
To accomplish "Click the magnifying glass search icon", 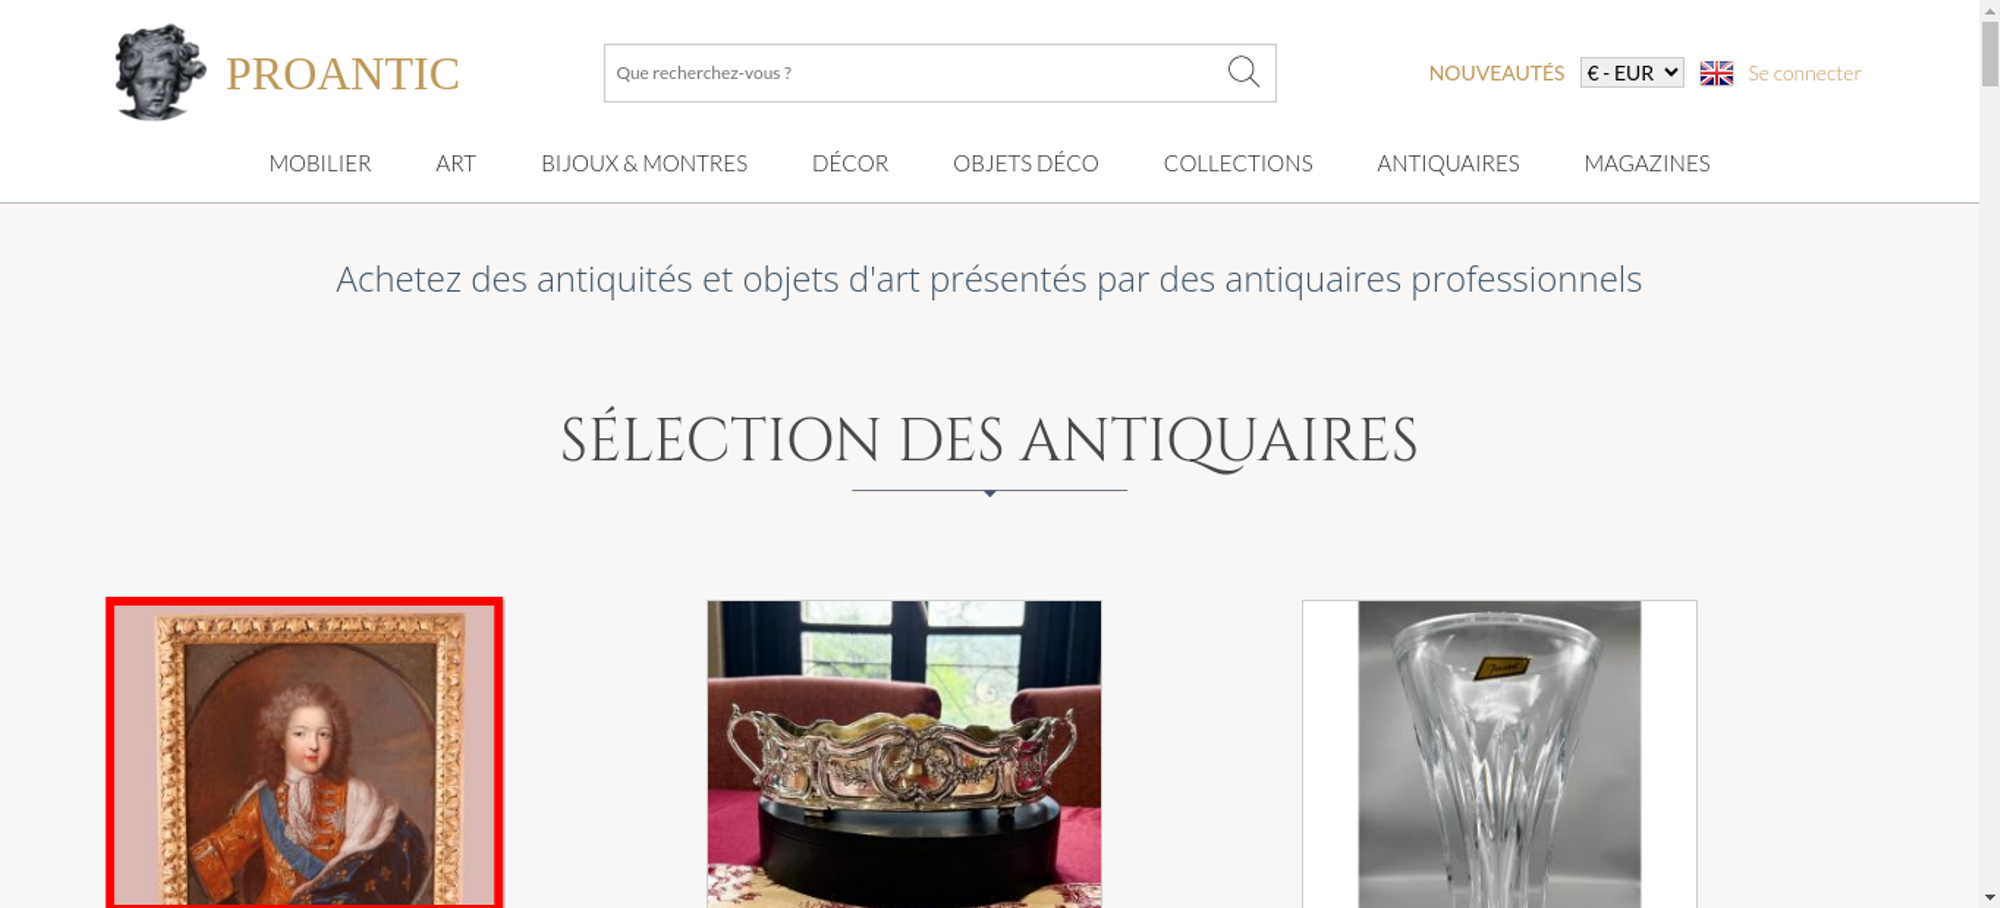I will 1243,72.
